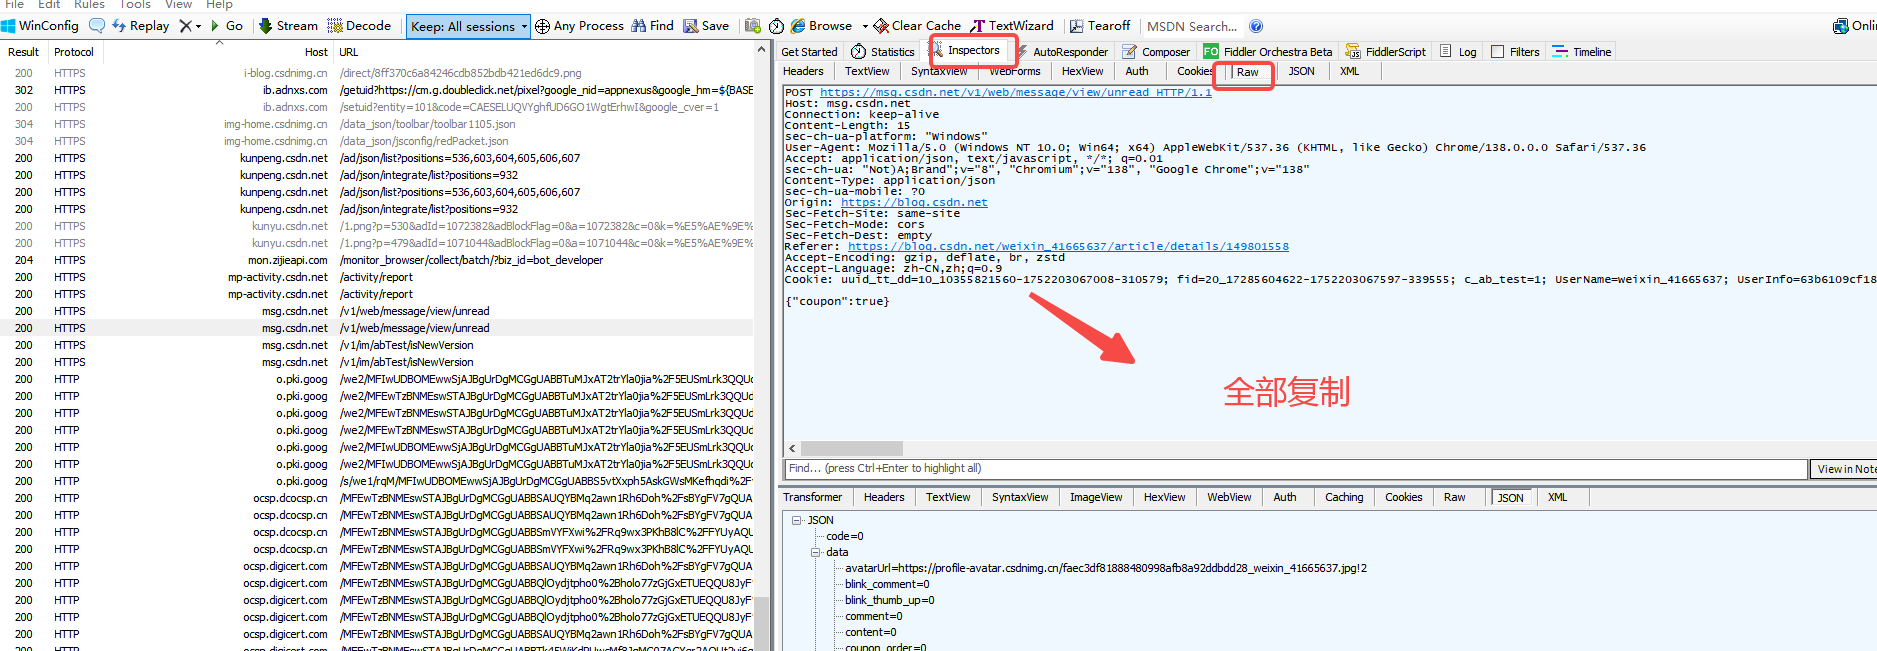Click the timer stopwatch toolbar icon
Screen dimensions: 1877x651
(776, 26)
